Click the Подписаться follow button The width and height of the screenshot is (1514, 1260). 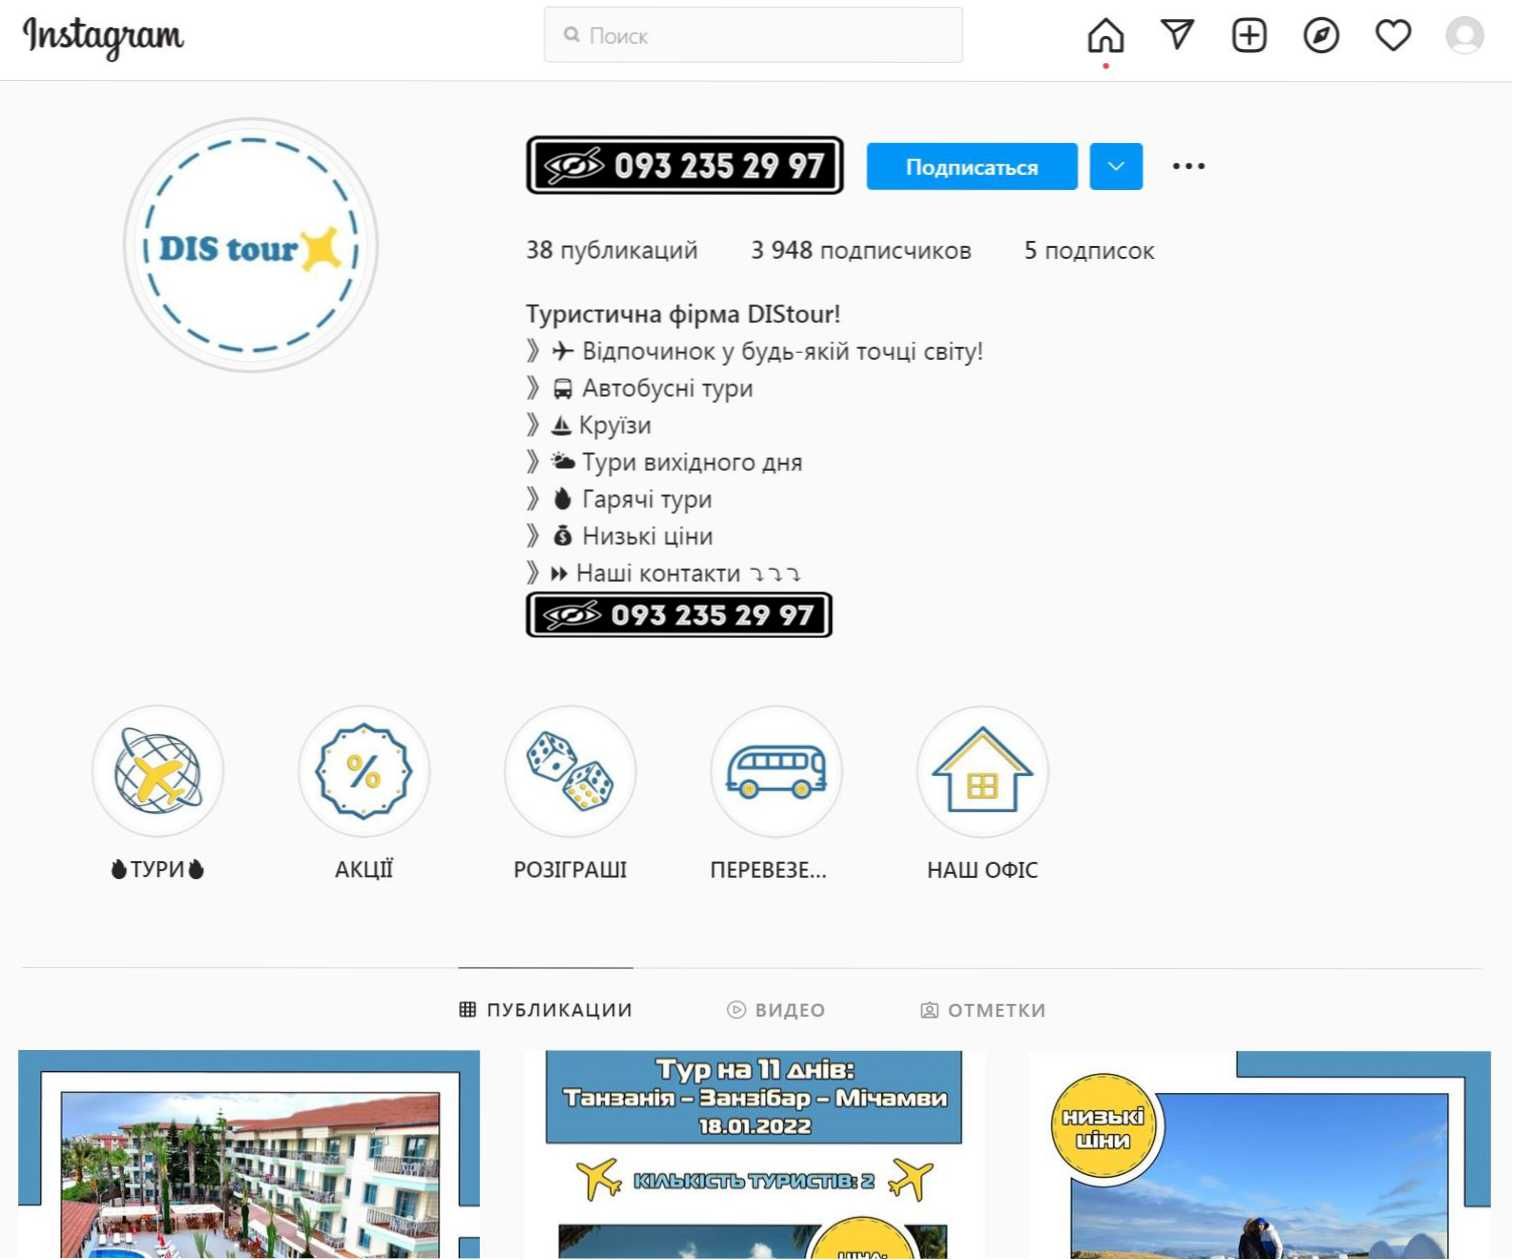point(972,166)
